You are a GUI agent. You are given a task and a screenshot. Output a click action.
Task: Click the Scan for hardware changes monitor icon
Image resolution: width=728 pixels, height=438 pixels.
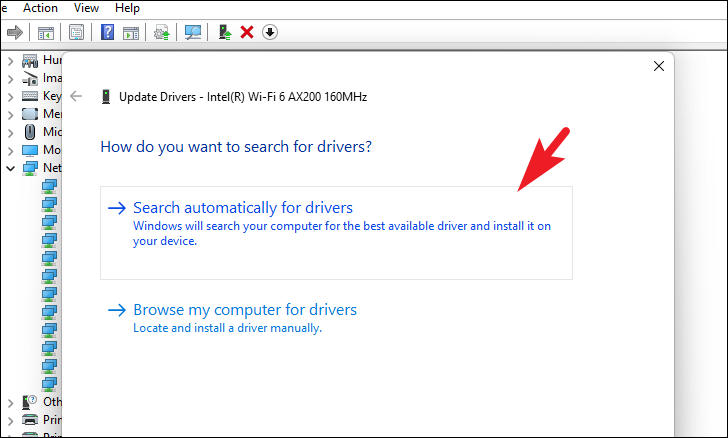click(193, 32)
